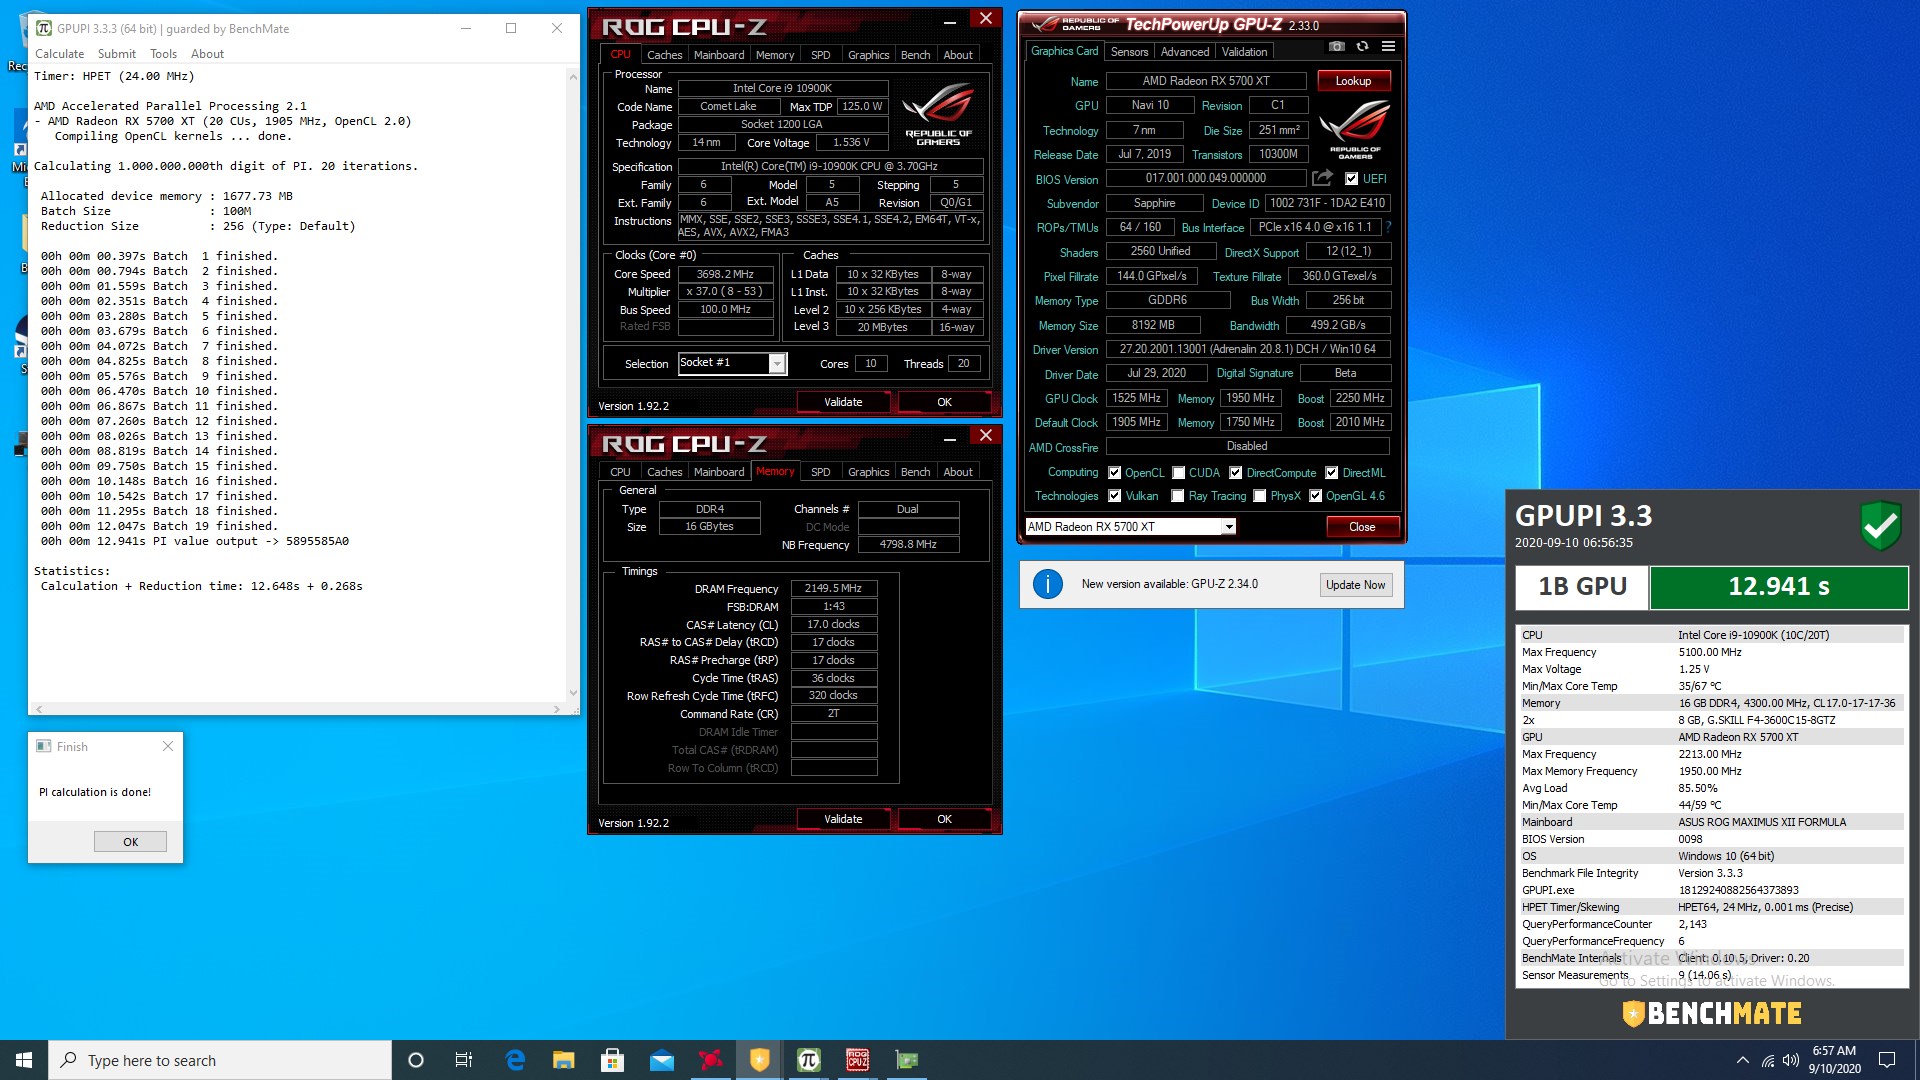1920x1080 pixels.
Task: Open Bench tab in lower CPU-Z window
Action: tap(915, 472)
